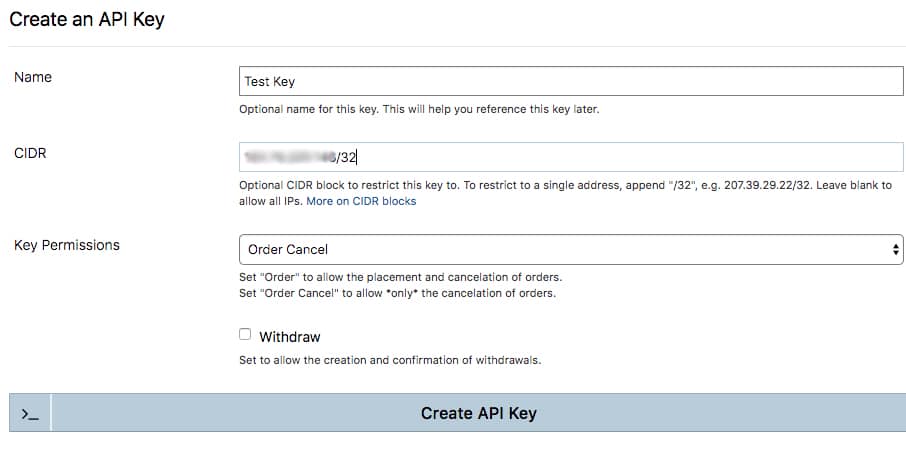Click the Withdraw checkbox label text
The height and width of the screenshot is (452, 906).
click(289, 337)
